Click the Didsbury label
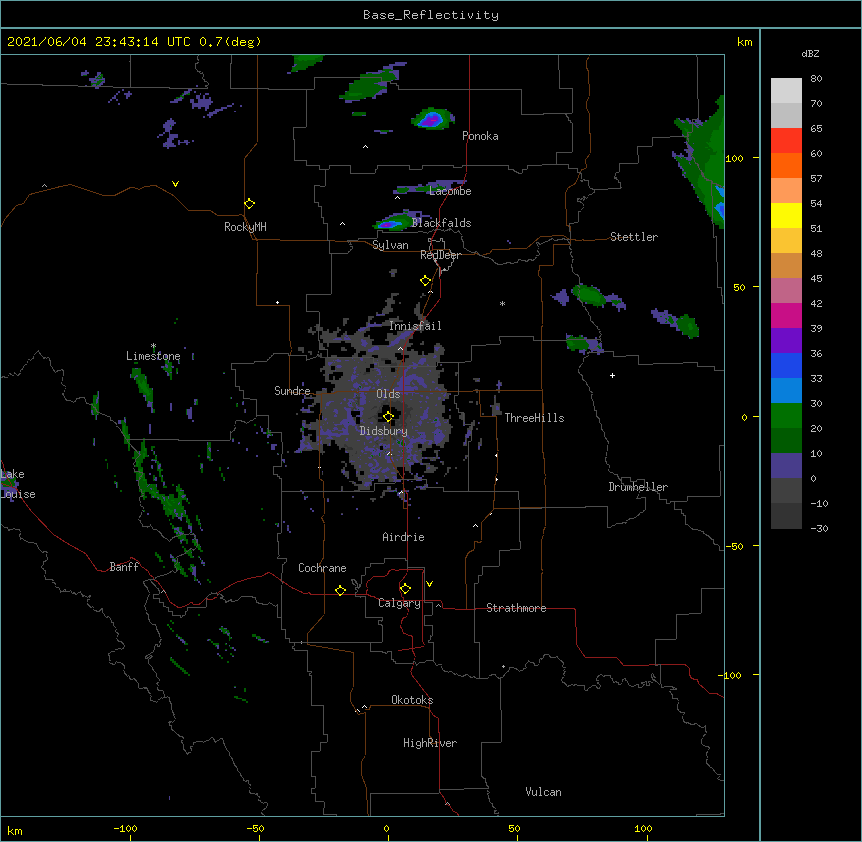Screen dimensions: 862x842 click(383, 431)
